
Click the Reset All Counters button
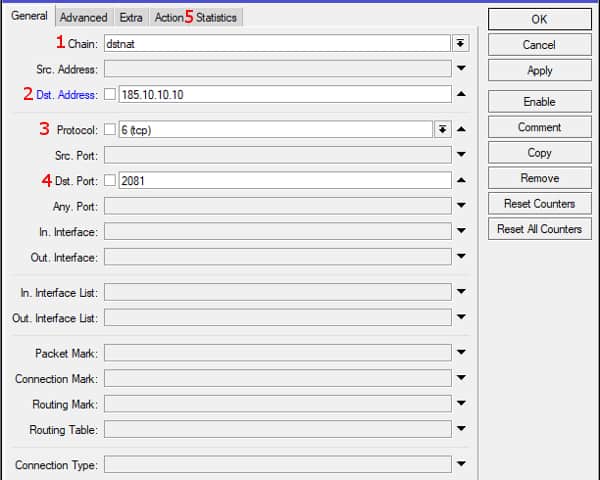(x=540, y=229)
